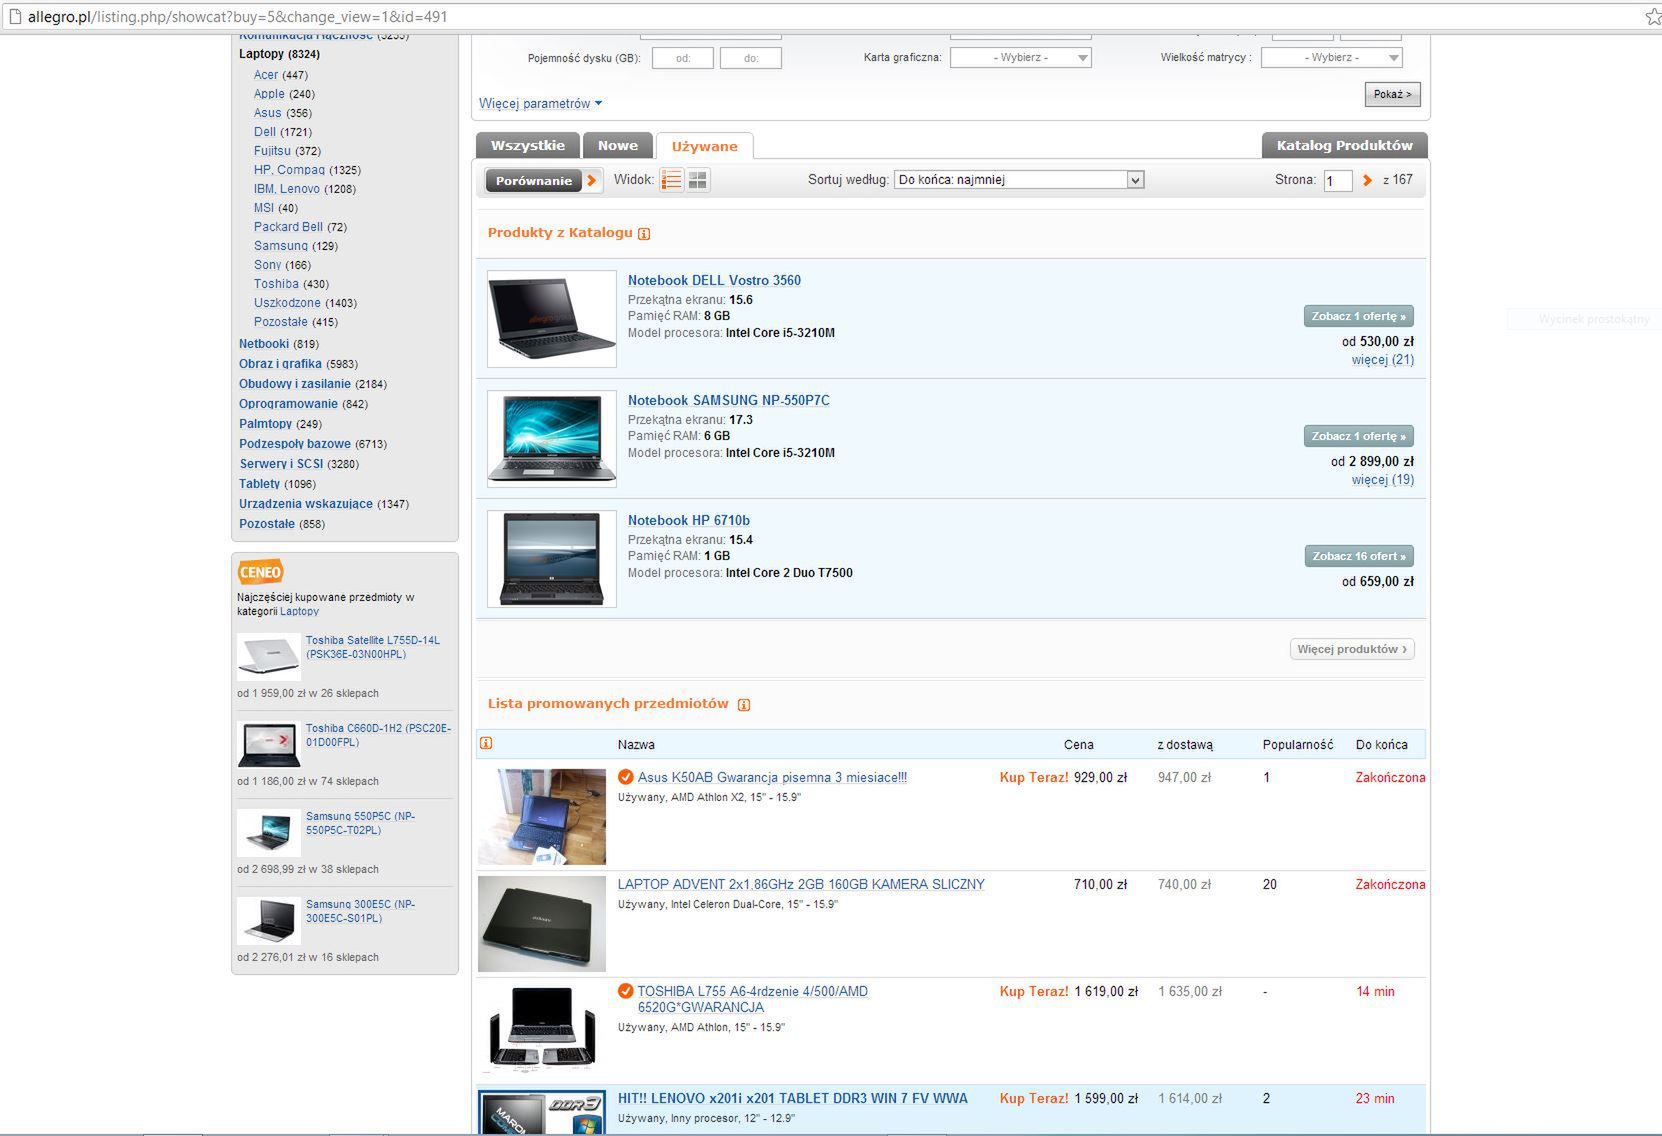Open the Tablety category
Image resolution: width=1662 pixels, height=1136 pixels.
click(259, 484)
